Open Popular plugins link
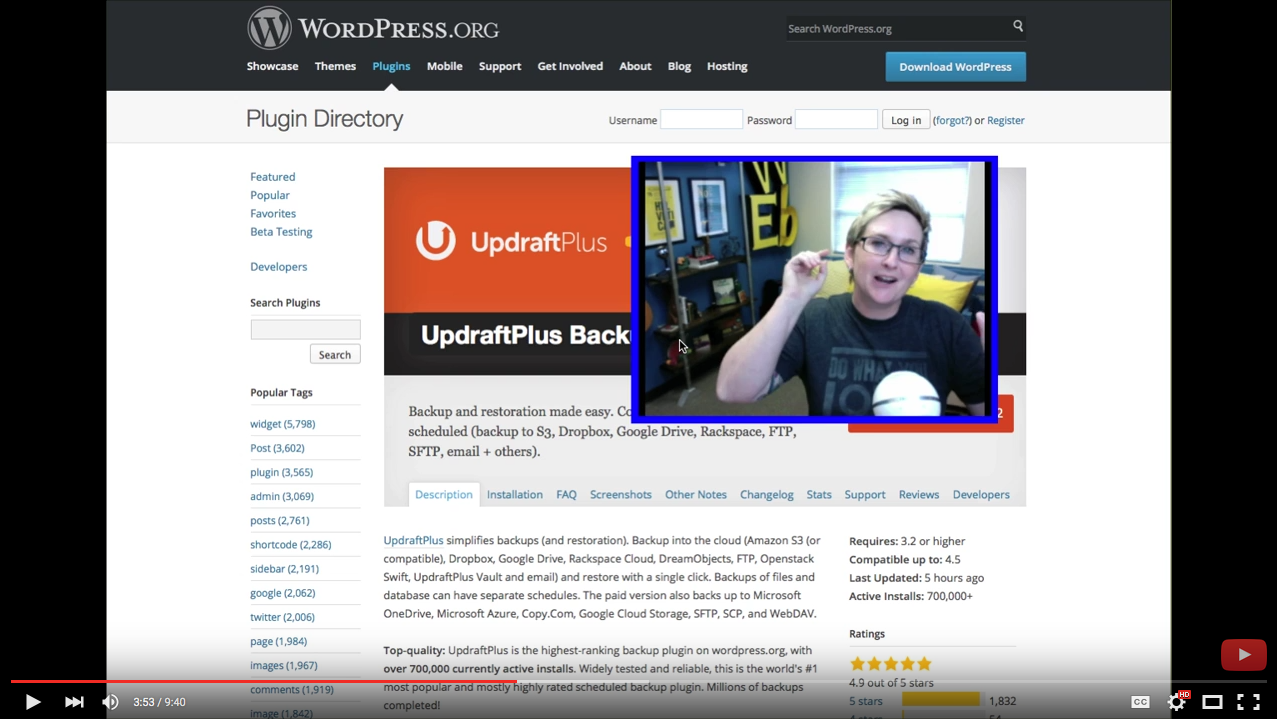The image size is (1277, 719). (270, 195)
